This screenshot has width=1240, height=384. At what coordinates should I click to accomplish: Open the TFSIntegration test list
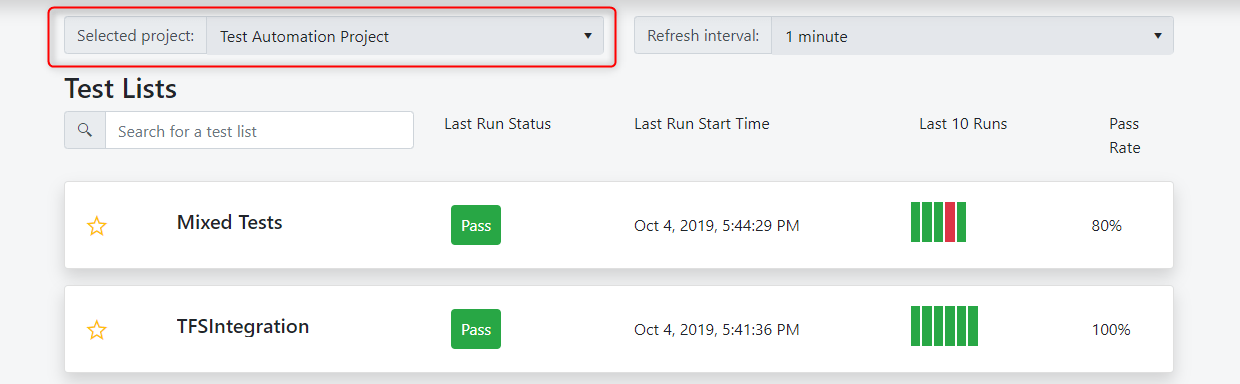243,326
